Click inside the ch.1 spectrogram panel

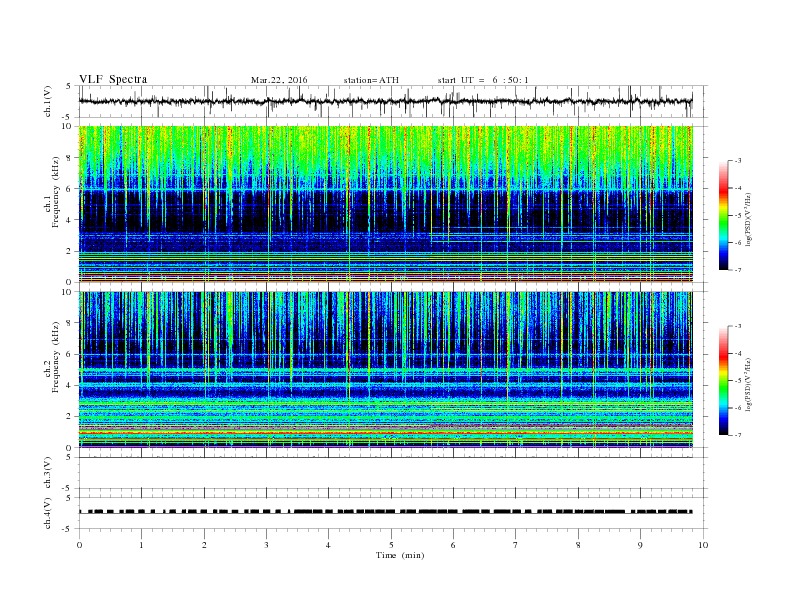(x=385, y=204)
